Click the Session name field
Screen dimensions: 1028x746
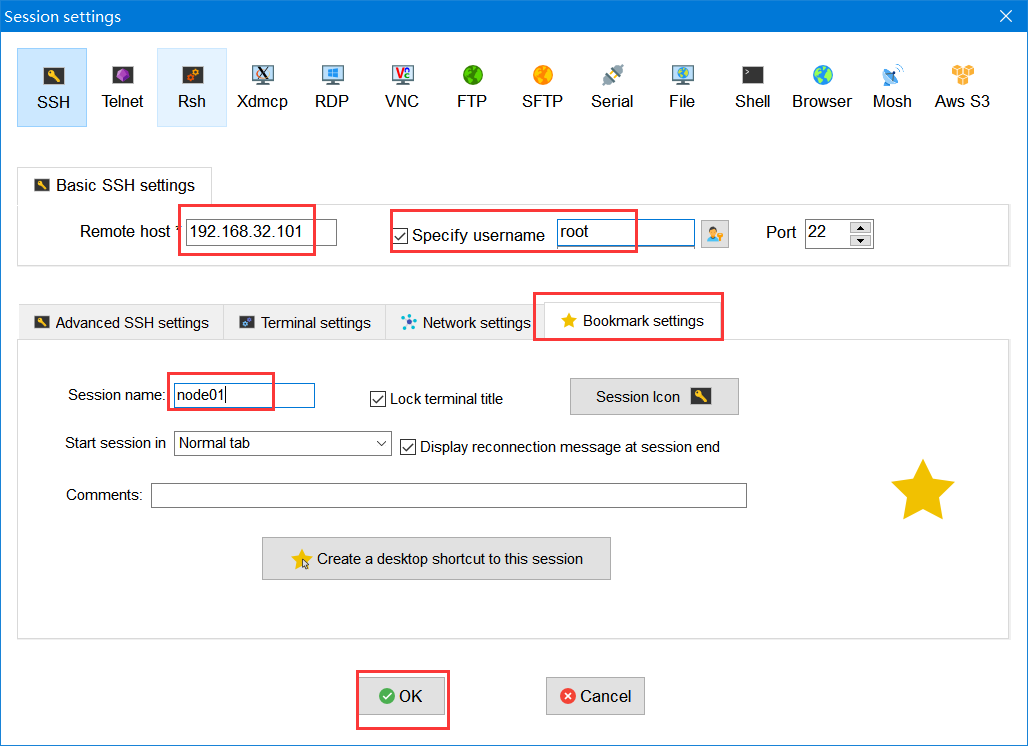(x=244, y=395)
